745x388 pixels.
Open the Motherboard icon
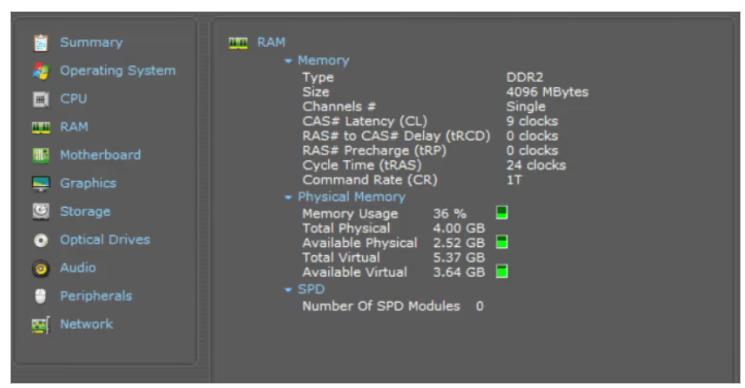point(41,155)
